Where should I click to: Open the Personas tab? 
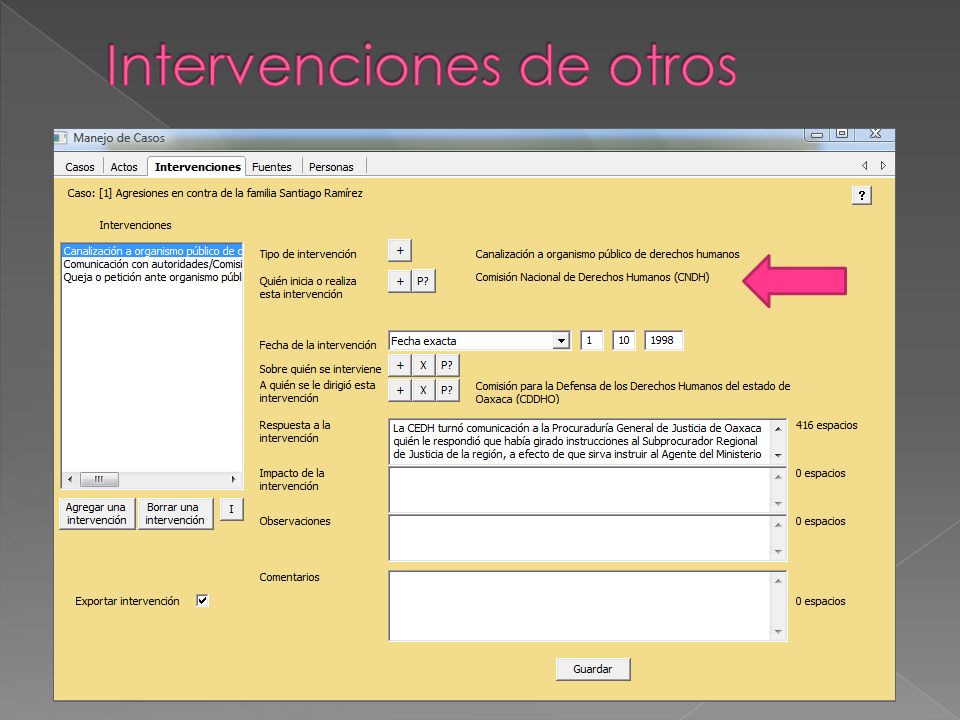(x=331, y=167)
